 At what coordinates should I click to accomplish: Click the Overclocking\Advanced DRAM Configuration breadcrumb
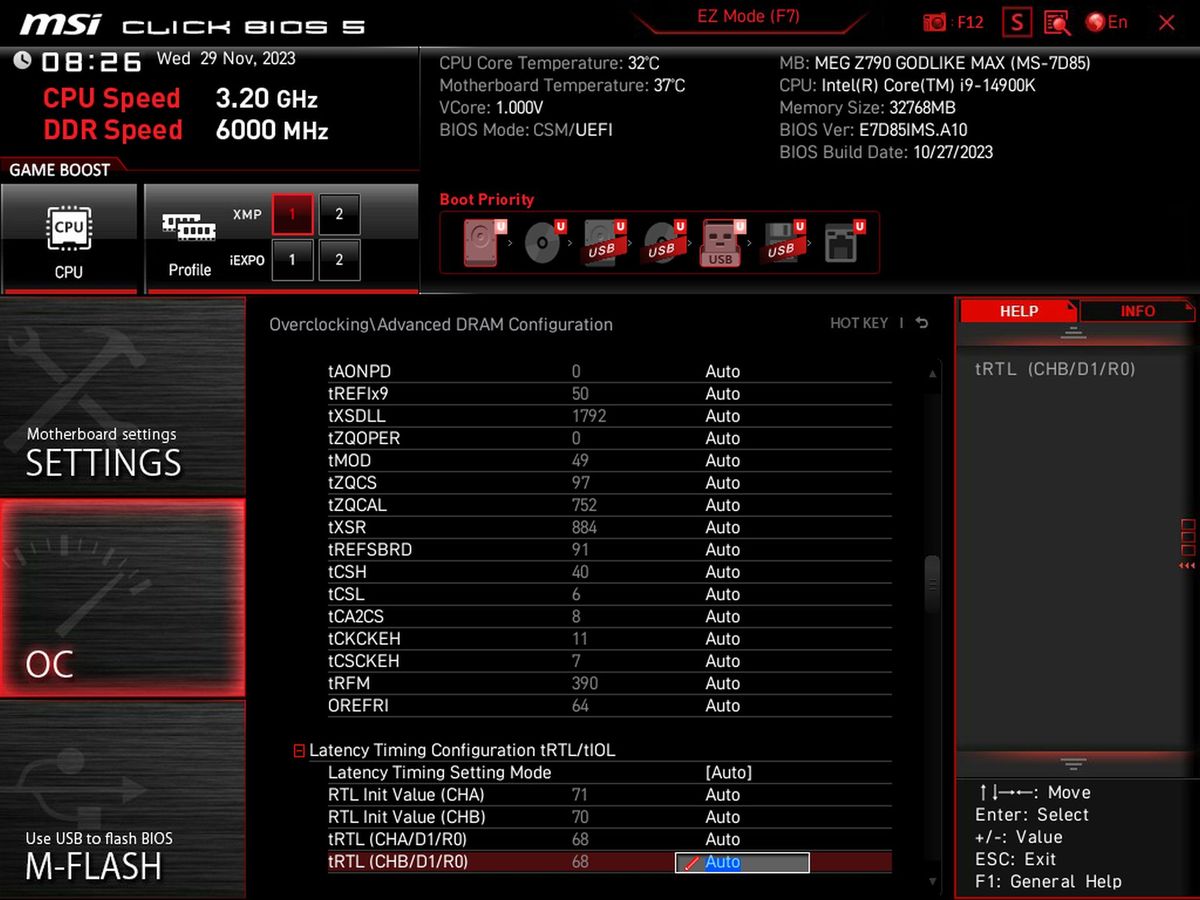pyautogui.click(x=441, y=324)
